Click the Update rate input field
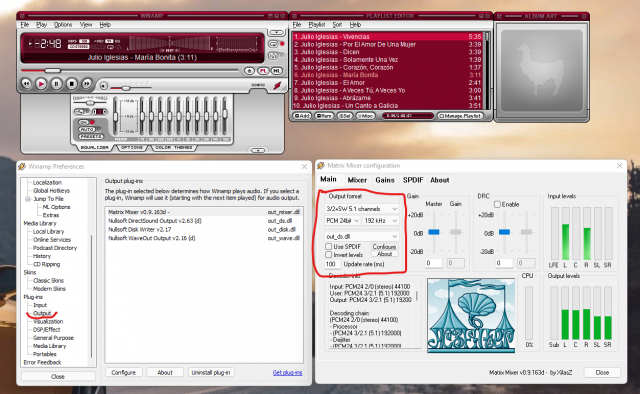This screenshot has height=394, width=640. coord(332,264)
